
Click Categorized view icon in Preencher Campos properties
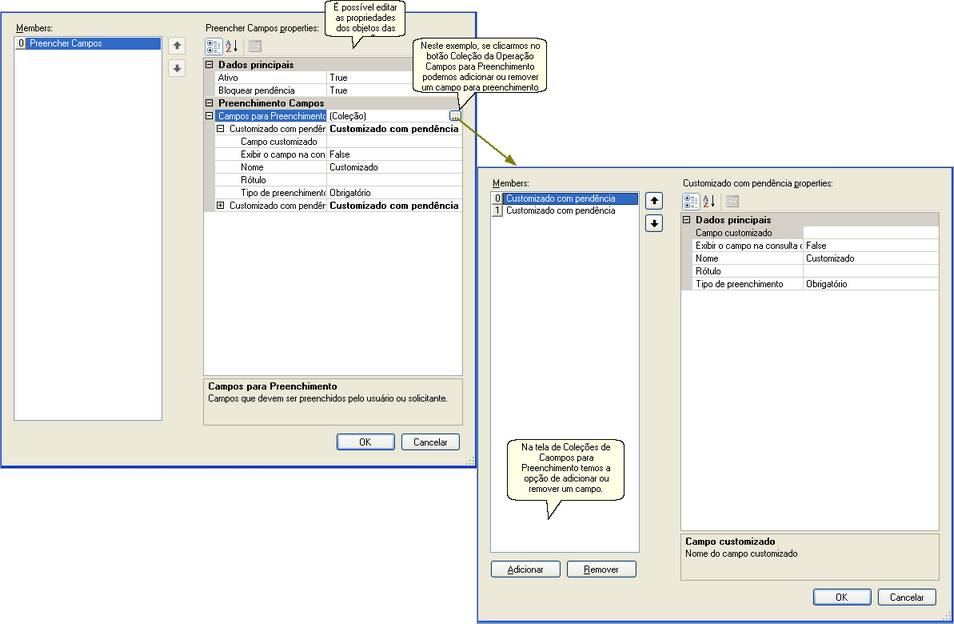point(214,46)
